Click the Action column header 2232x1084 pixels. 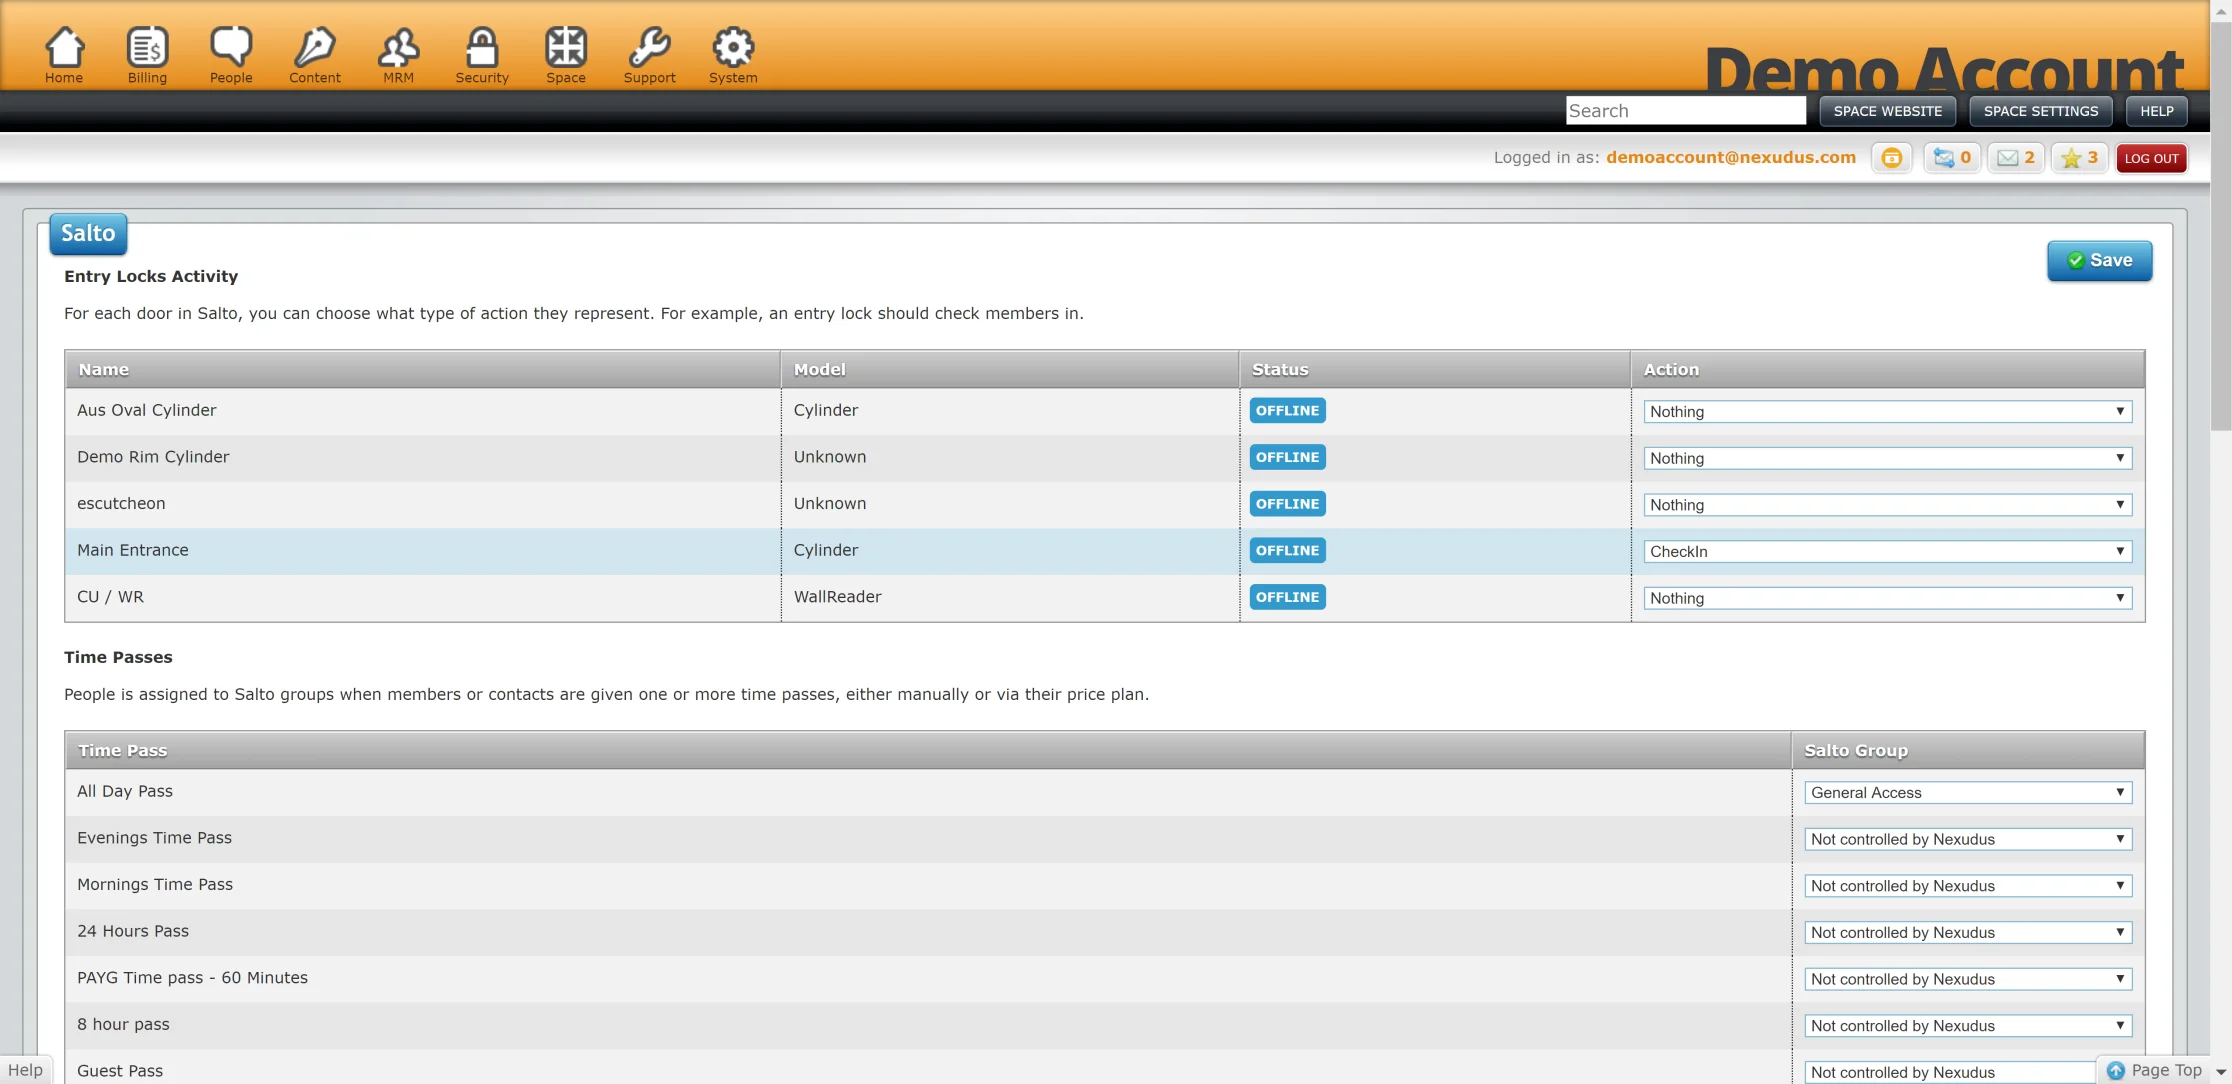coord(1887,369)
